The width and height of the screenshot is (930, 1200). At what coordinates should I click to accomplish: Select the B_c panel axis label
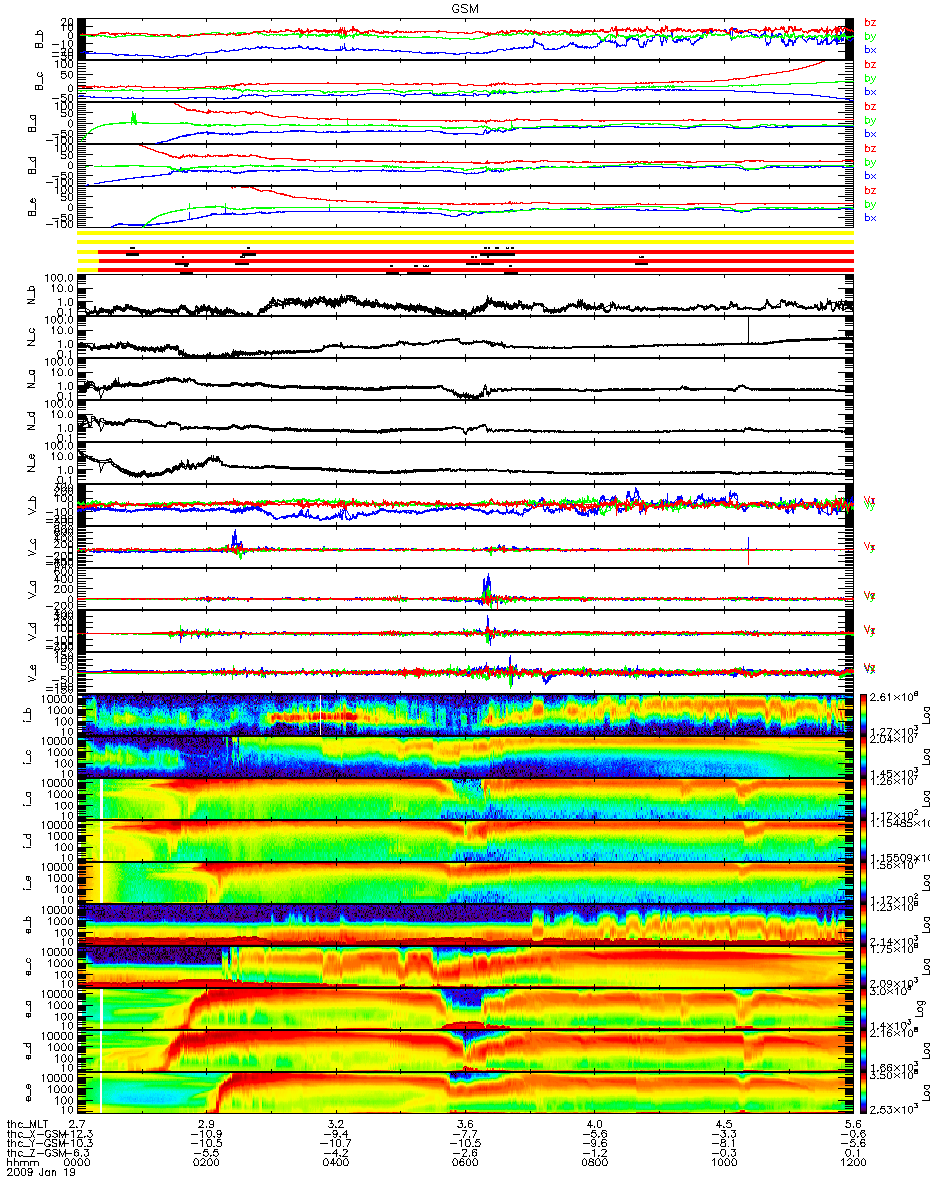(41, 81)
